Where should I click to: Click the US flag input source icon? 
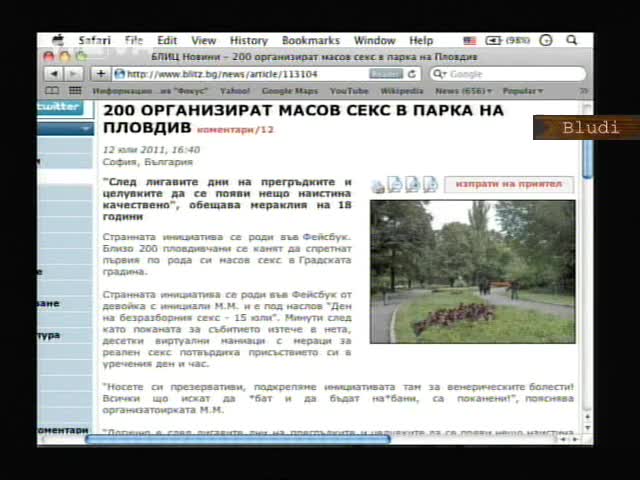pos(470,40)
